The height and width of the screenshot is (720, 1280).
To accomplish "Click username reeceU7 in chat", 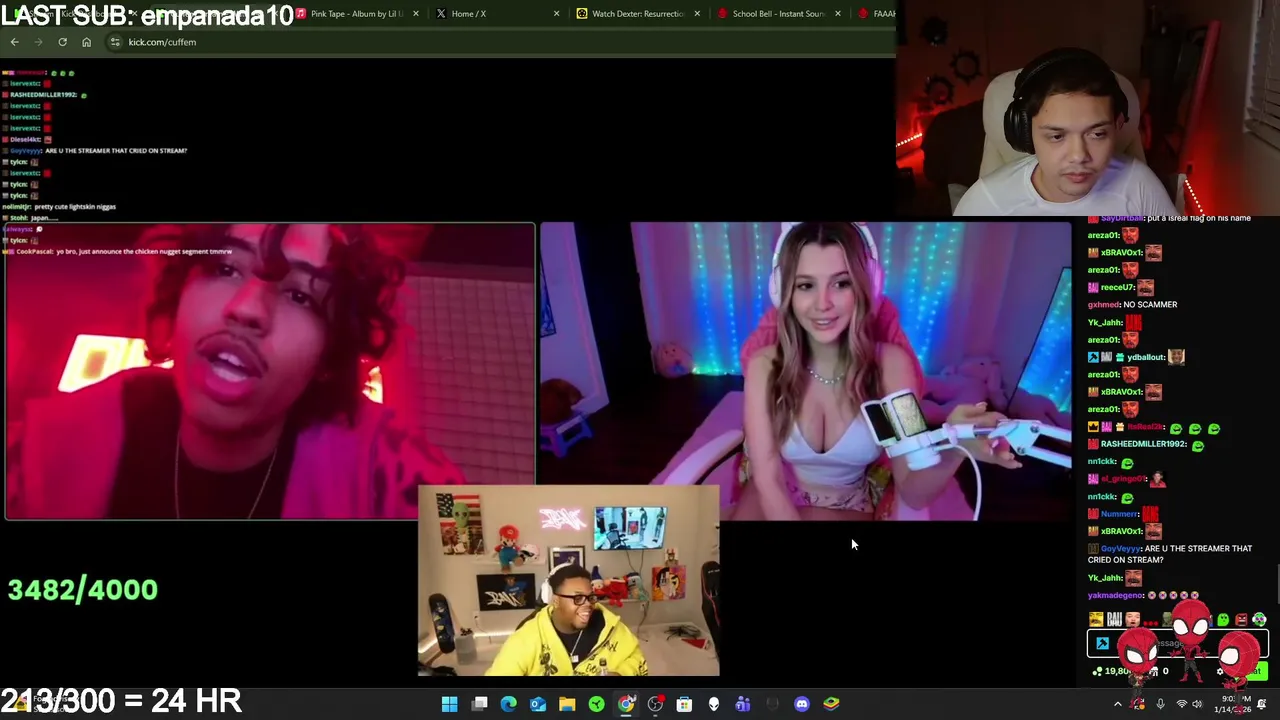I will (x=1117, y=287).
